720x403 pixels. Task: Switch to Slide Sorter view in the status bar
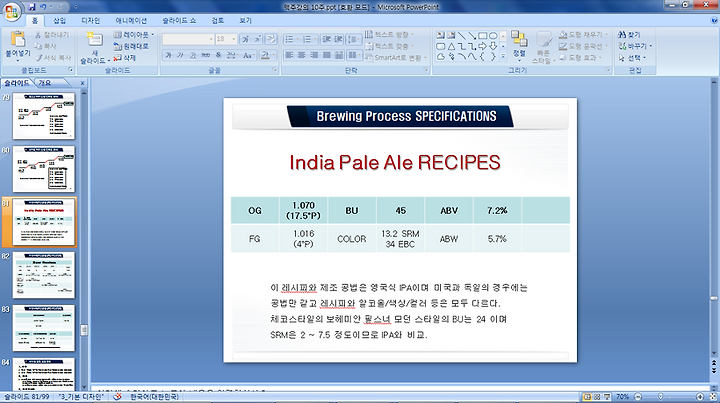597,397
